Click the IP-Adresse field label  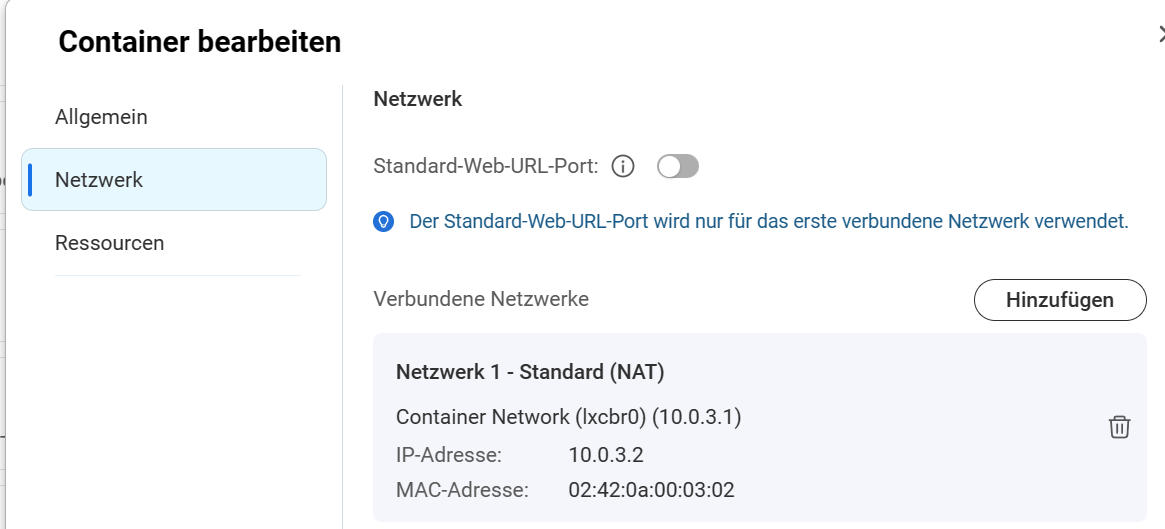click(x=449, y=456)
